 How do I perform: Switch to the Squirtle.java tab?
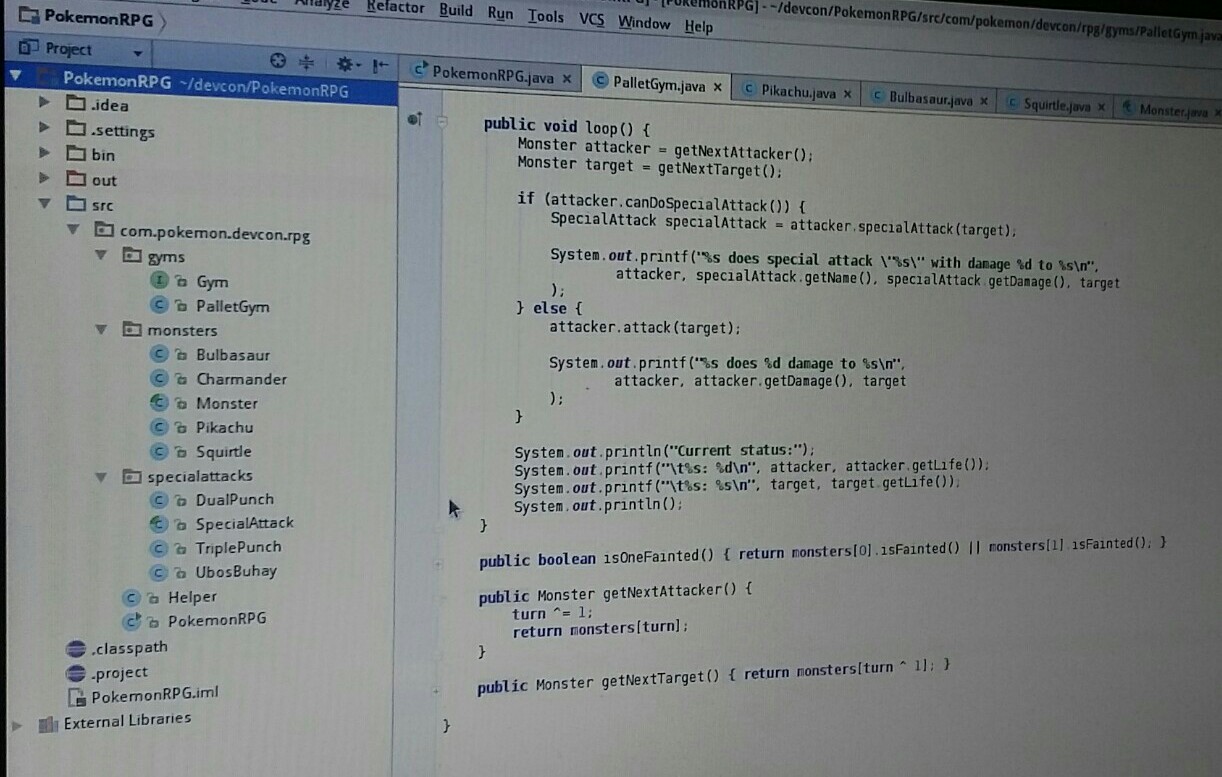[1057, 105]
